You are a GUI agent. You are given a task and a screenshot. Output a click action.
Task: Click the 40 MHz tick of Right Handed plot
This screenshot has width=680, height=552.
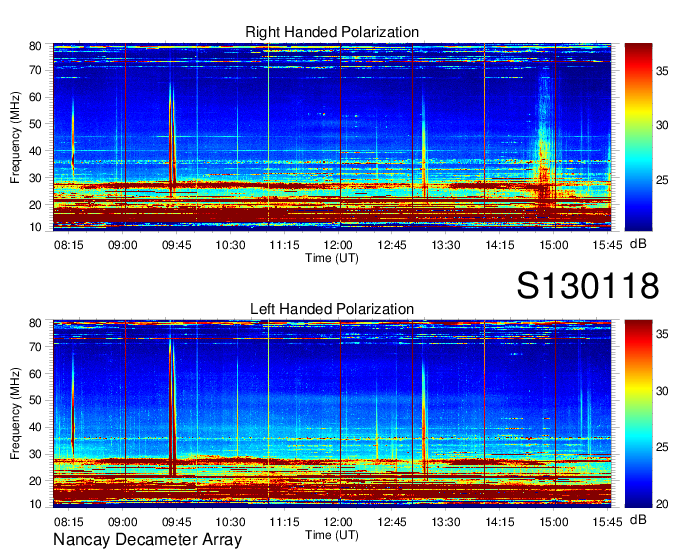pos(35,151)
